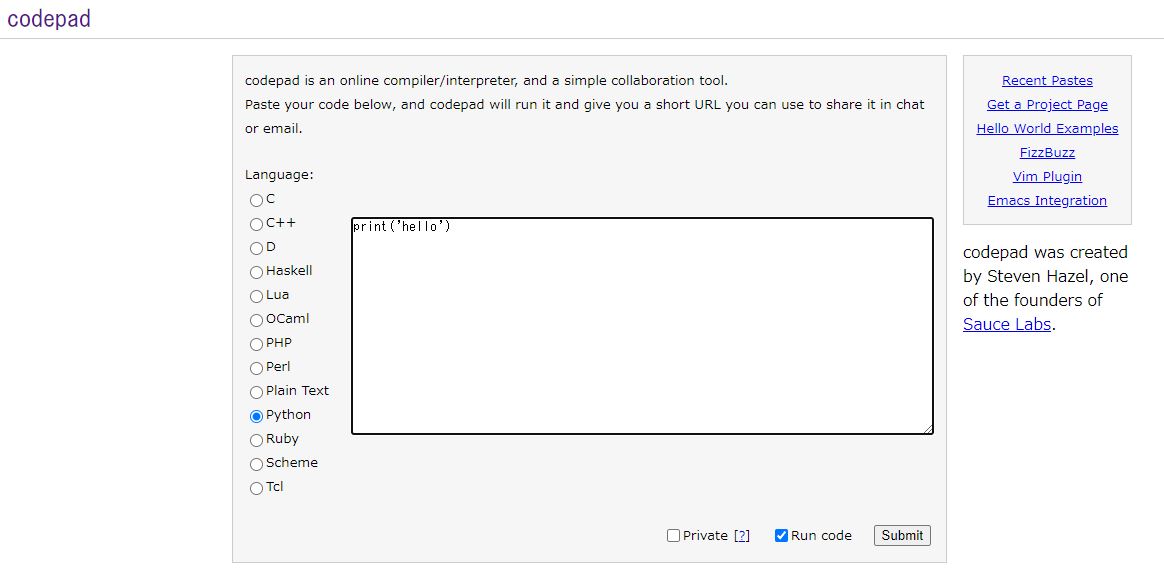Image resolution: width=1164 pixels, height=583 pixels.
Task: Go to Hello World Examples
Action: (x=1047, y=129)
